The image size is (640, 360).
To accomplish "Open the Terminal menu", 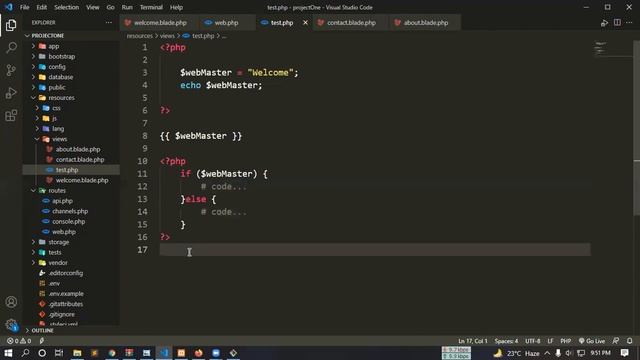I will click(151, 7).
